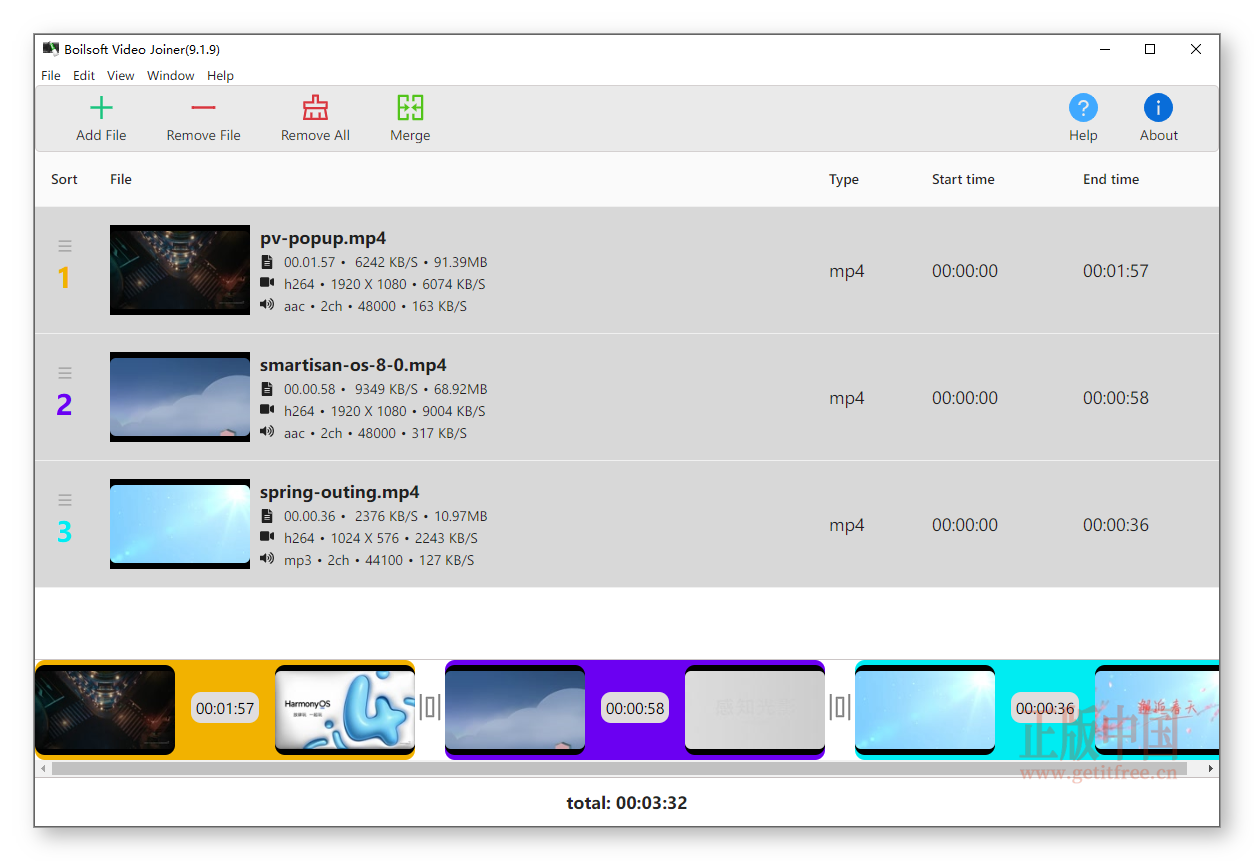Grab the sort handle for spring-outing.mp4

65,500
